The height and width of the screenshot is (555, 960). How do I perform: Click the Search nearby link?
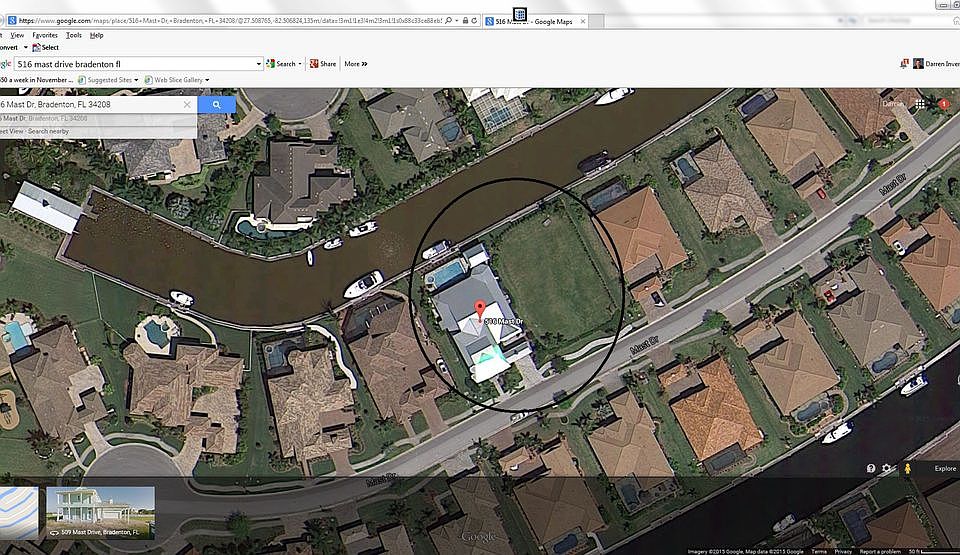(x=48, y=131)
